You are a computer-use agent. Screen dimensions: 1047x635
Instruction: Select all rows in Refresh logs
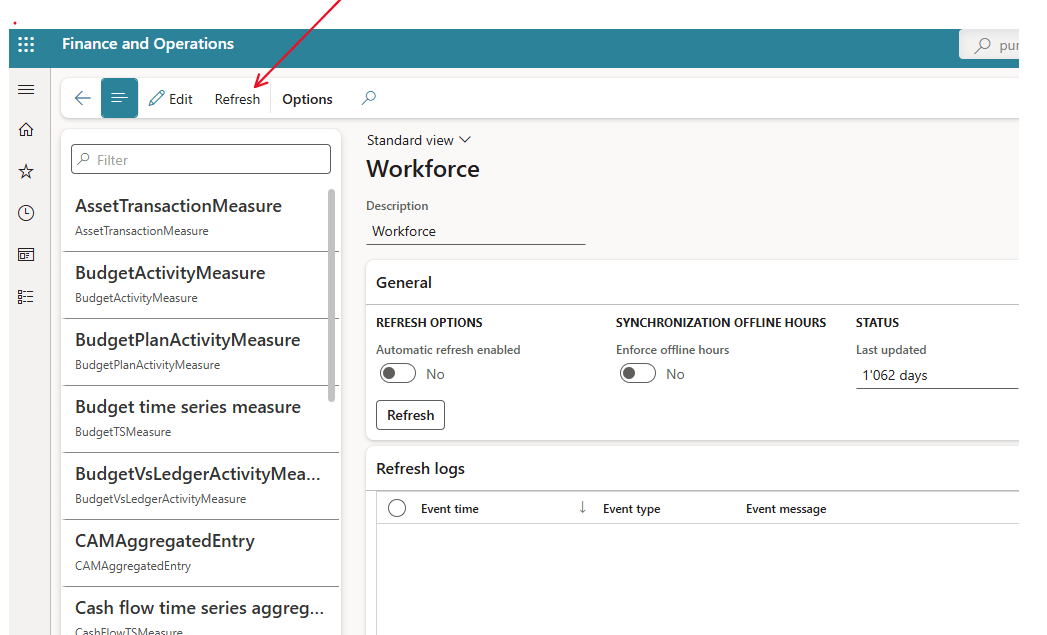(397, 508)
